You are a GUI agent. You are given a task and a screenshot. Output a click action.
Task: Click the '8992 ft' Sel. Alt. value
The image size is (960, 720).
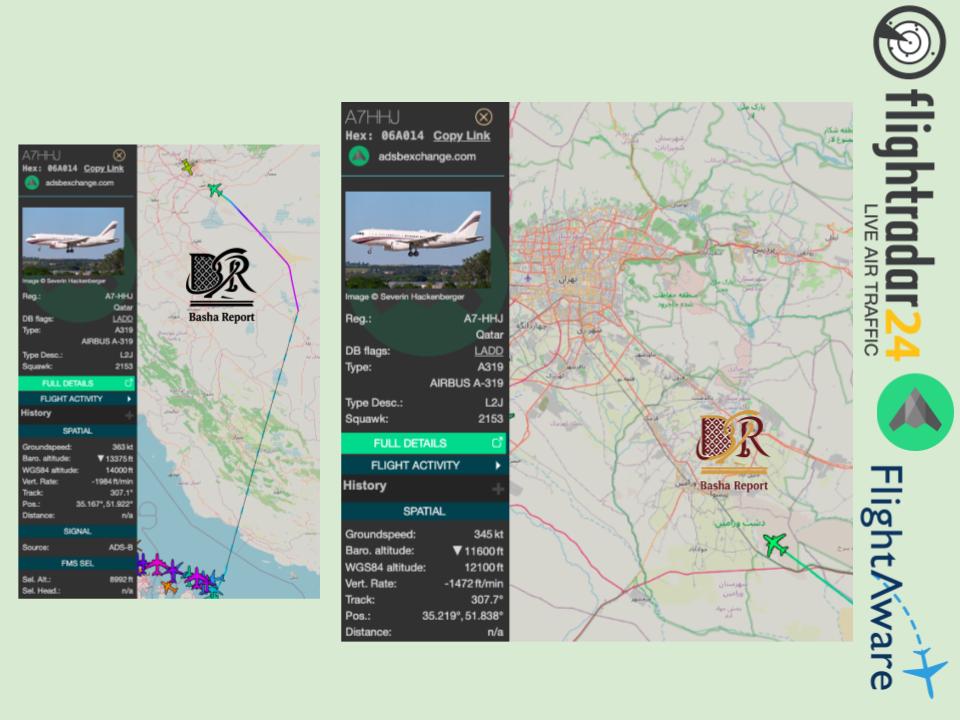(x=121, y=579)
